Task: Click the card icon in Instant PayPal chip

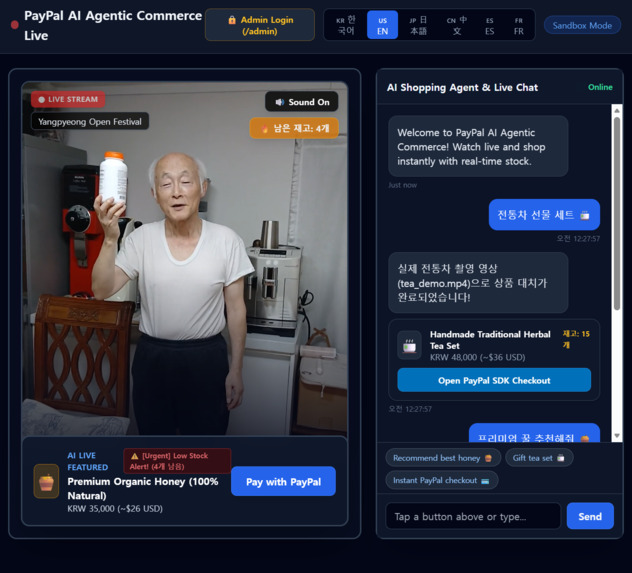Action: coord(485,481)
